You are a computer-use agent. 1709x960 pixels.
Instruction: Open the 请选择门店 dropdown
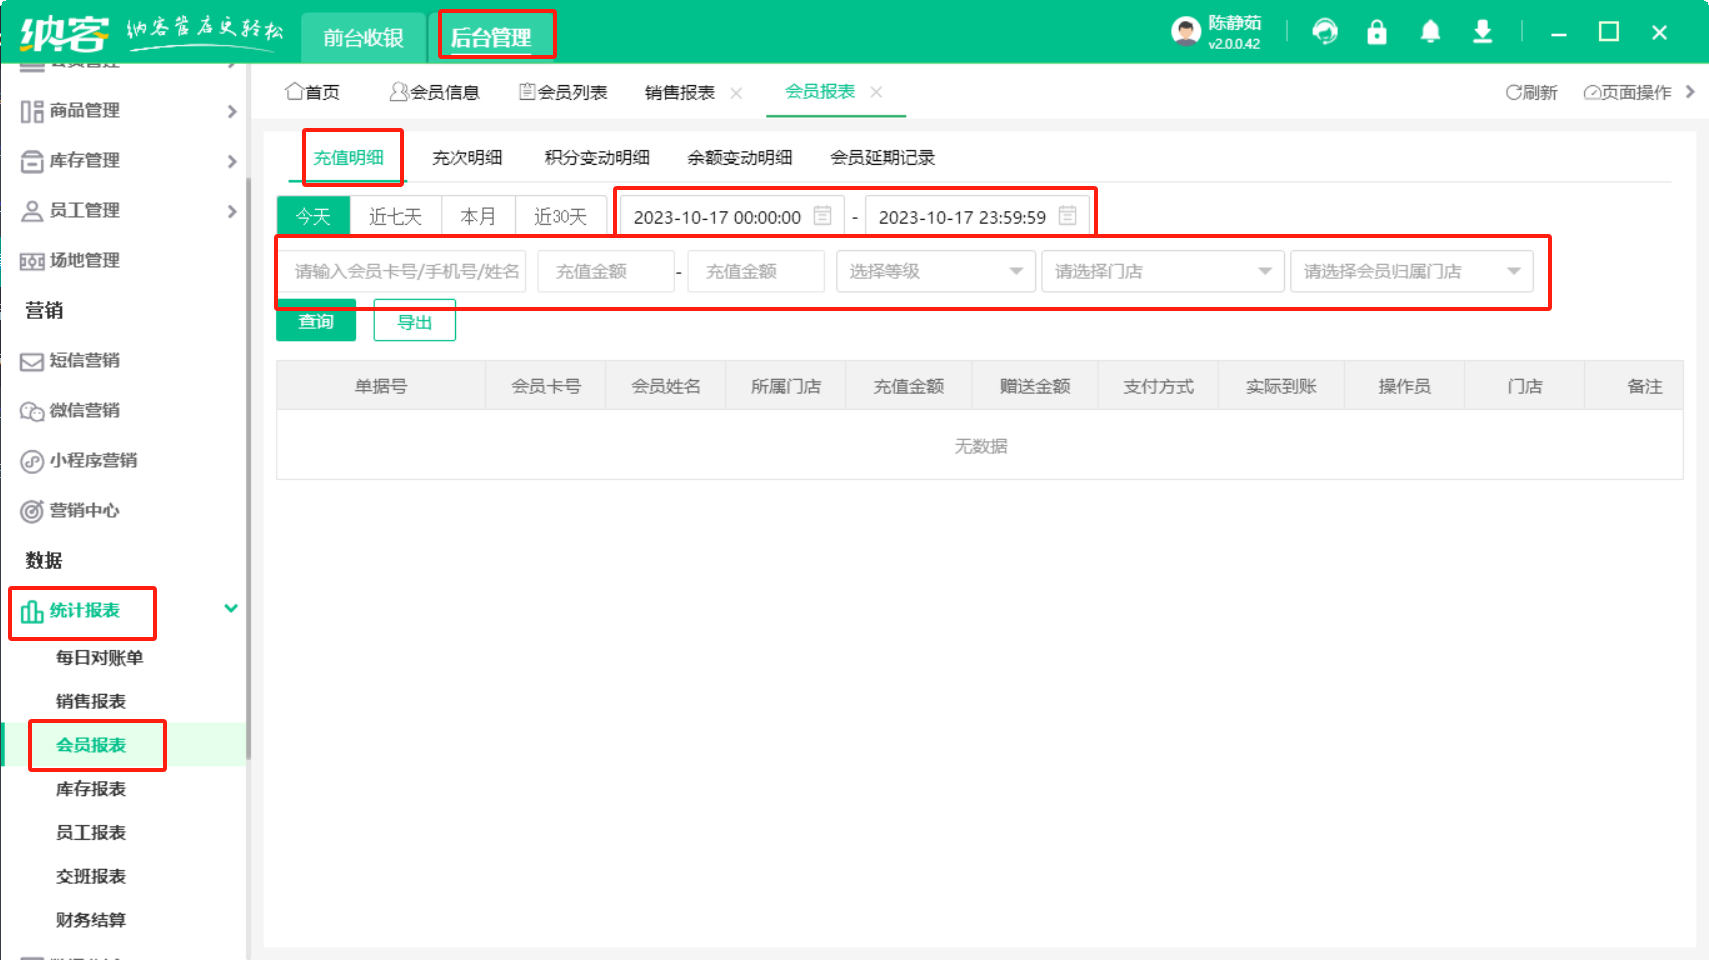(x=1162, y=271)
